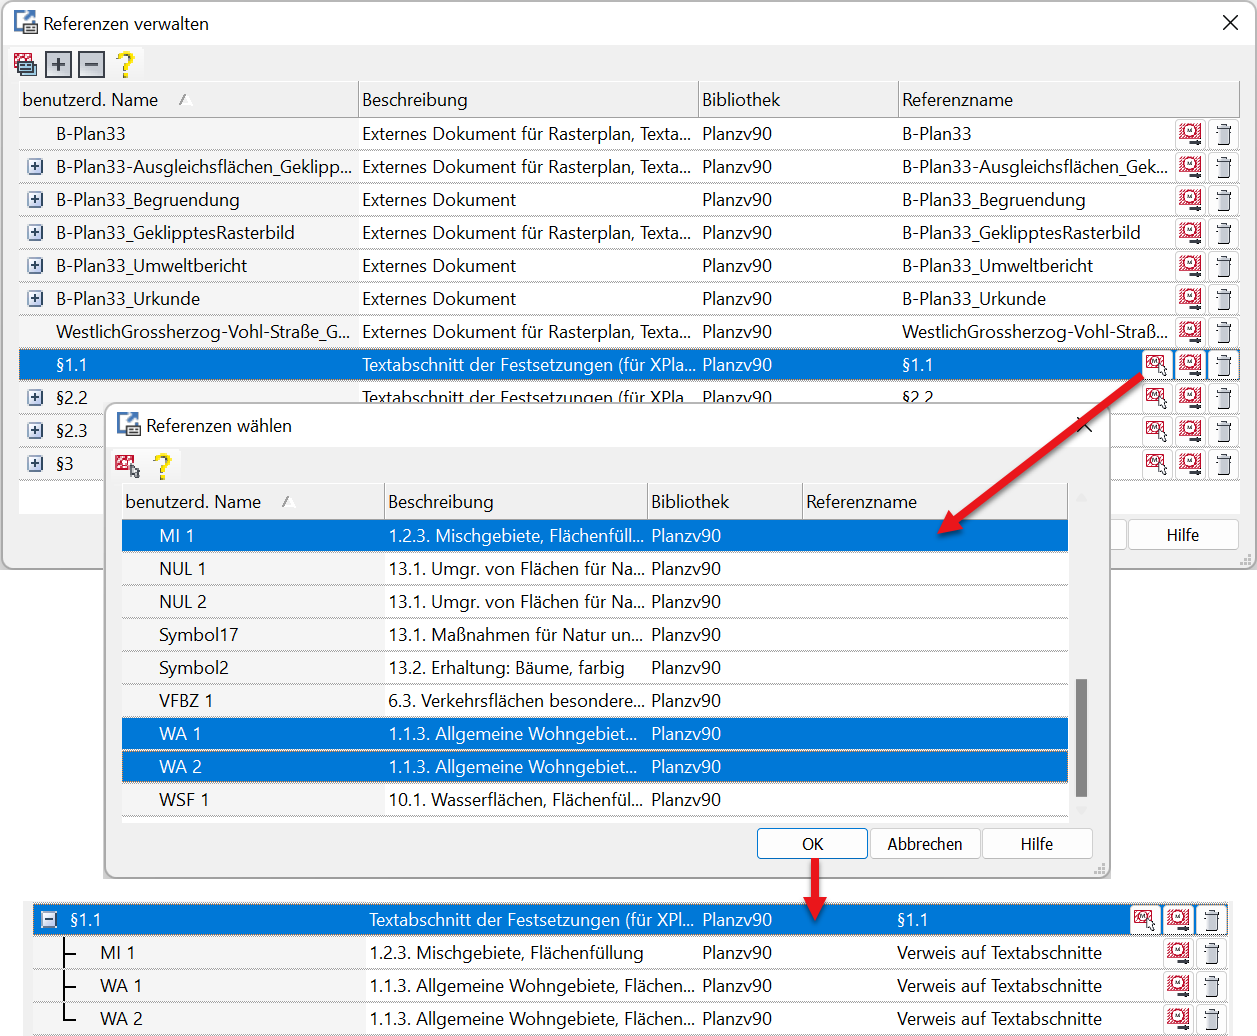Click the trash icon for §3 row

click(x=1223, y=464)
